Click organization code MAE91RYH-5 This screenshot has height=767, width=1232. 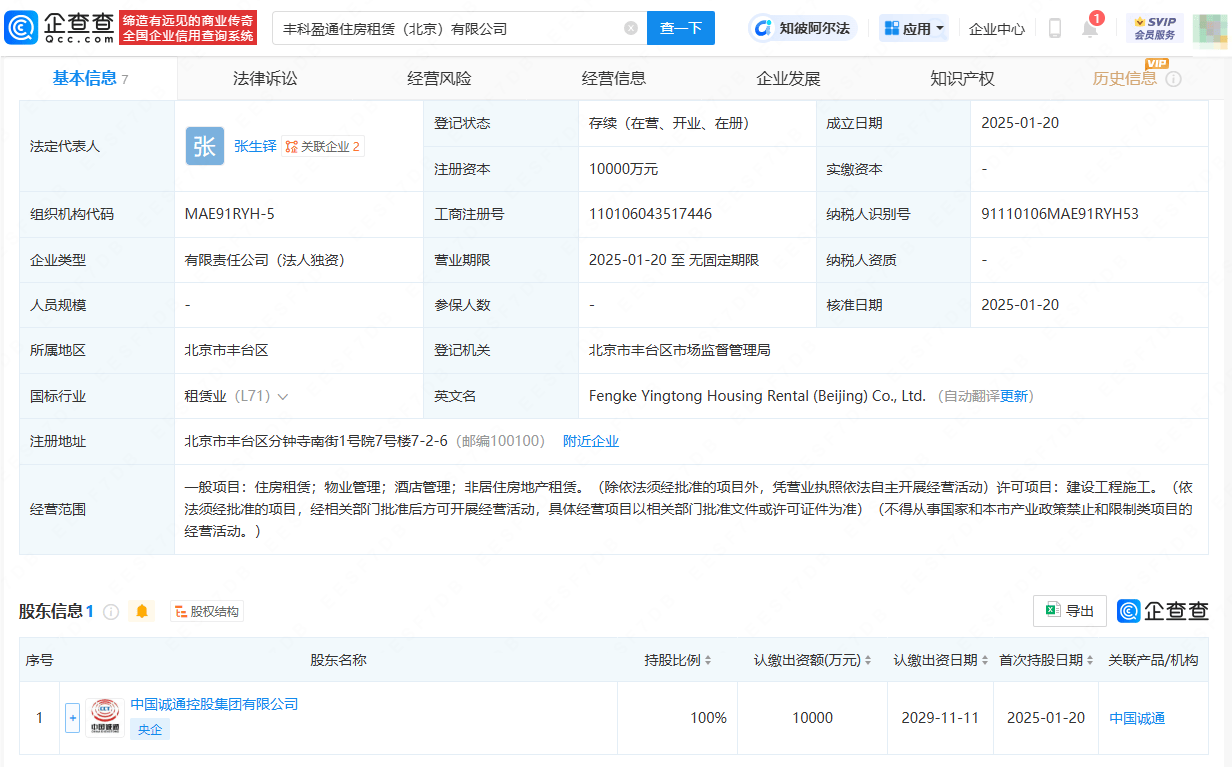coord(230,214)
